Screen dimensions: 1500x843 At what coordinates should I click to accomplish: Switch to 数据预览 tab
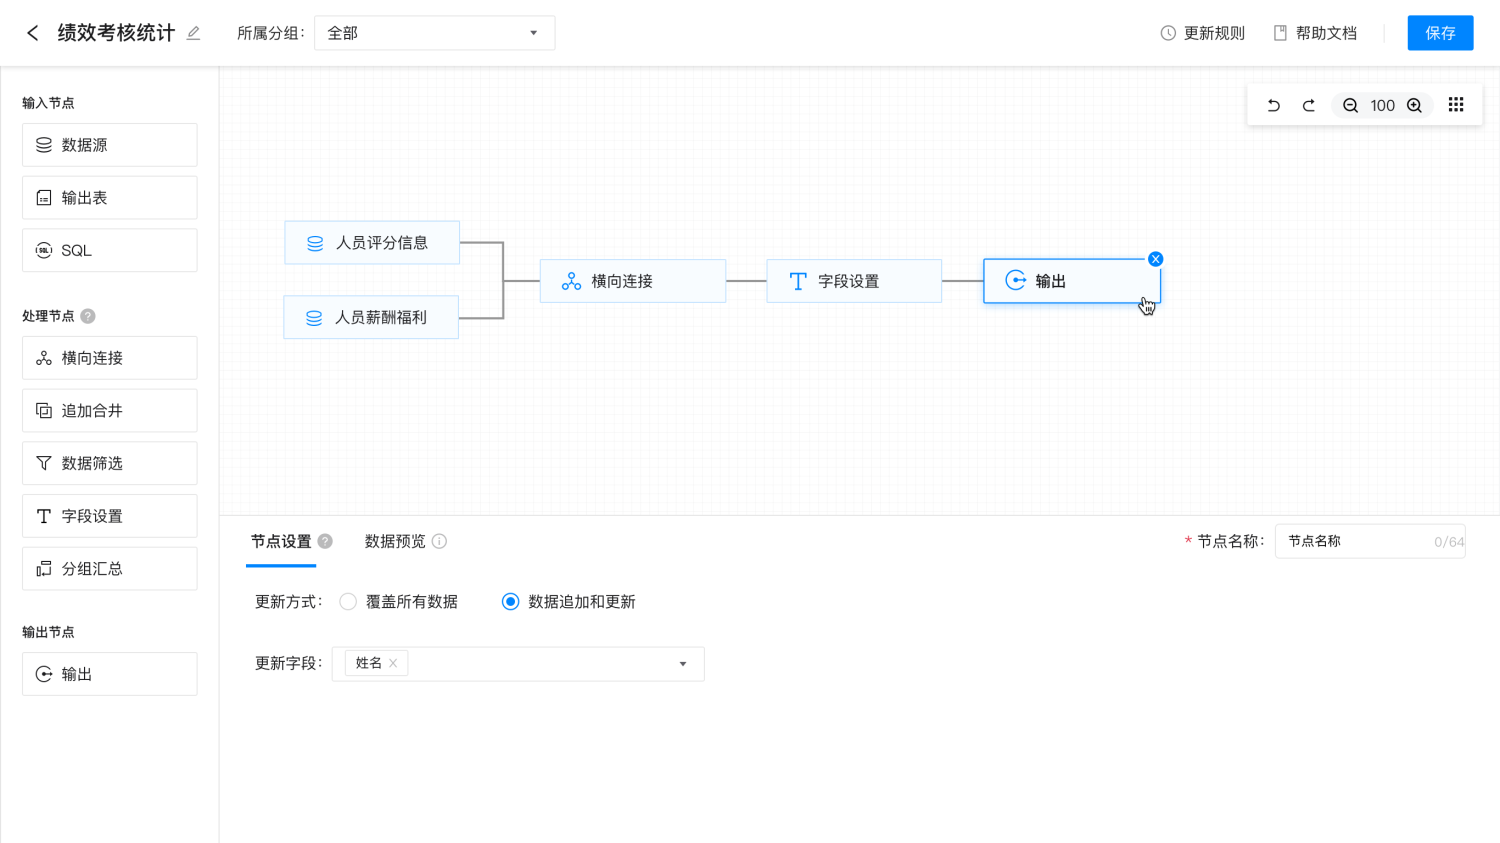pyautogui.click(x=395, y=541)
